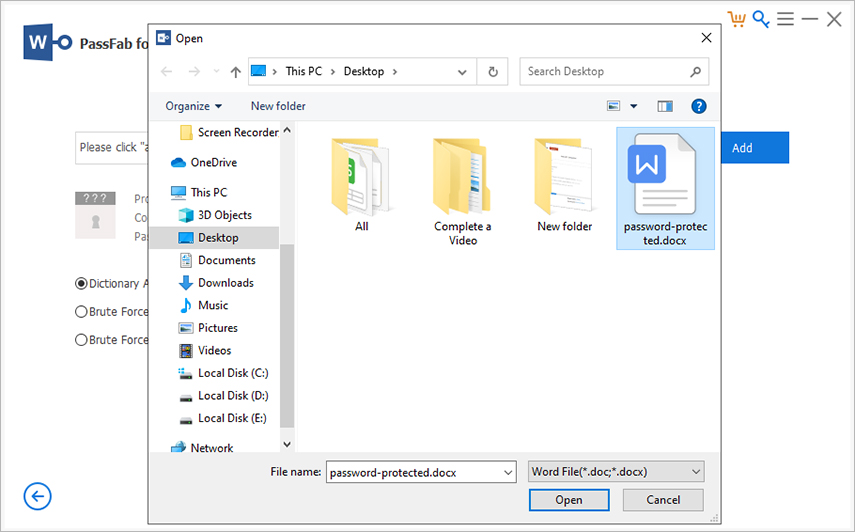Image resolution: width=855 pixels, height=532 pixels.
Task: Select the New folder folder in file list
Action: tap(564, 185)
